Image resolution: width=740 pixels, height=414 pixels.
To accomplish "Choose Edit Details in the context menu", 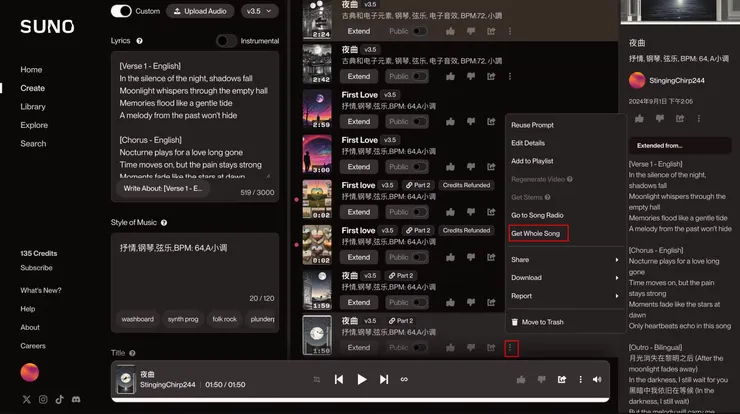I will click(528, 143).
